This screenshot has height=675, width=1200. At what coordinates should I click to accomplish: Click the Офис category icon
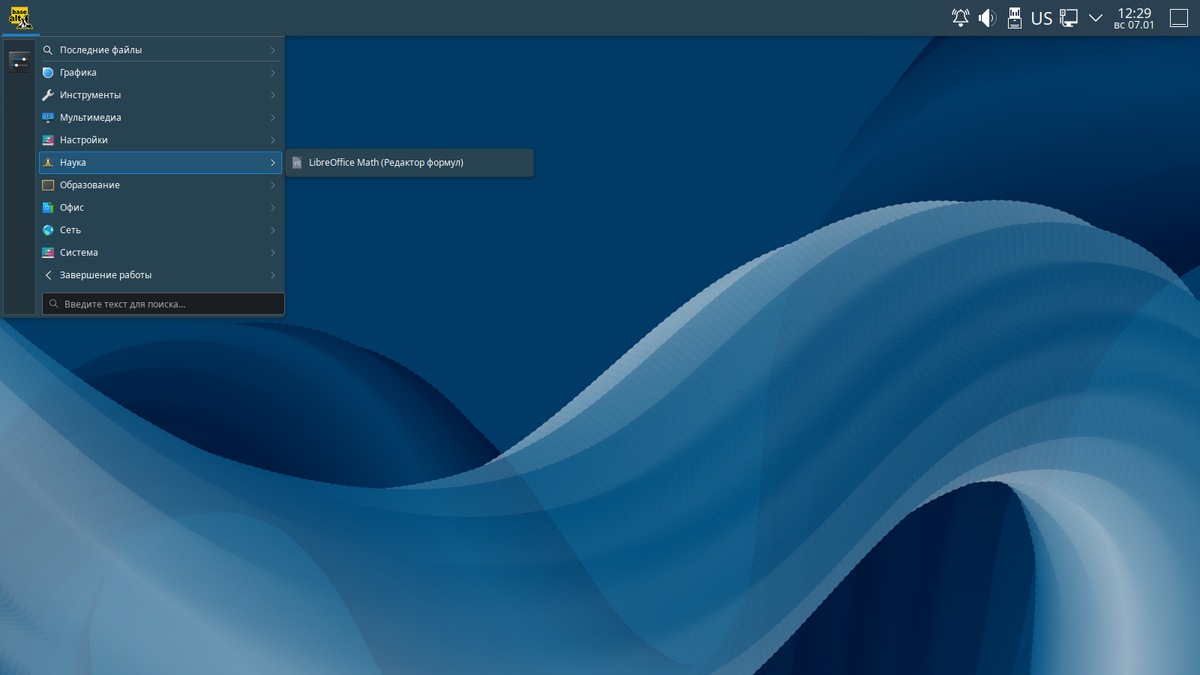48,207
